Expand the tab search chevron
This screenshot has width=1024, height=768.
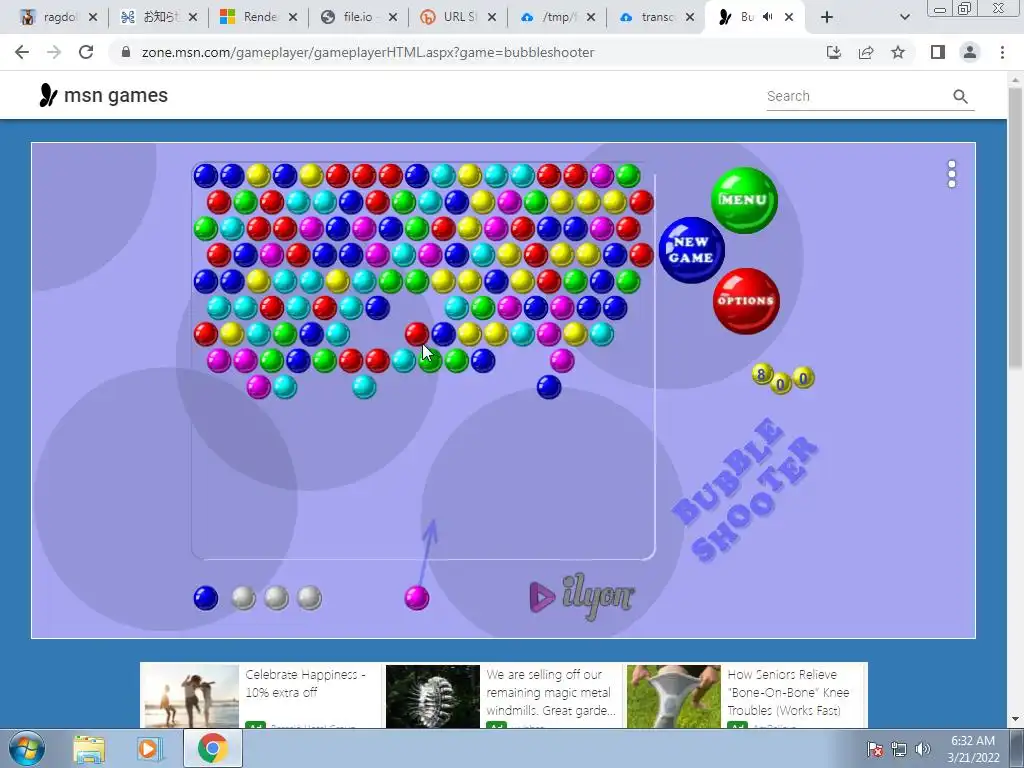(904, 17)
